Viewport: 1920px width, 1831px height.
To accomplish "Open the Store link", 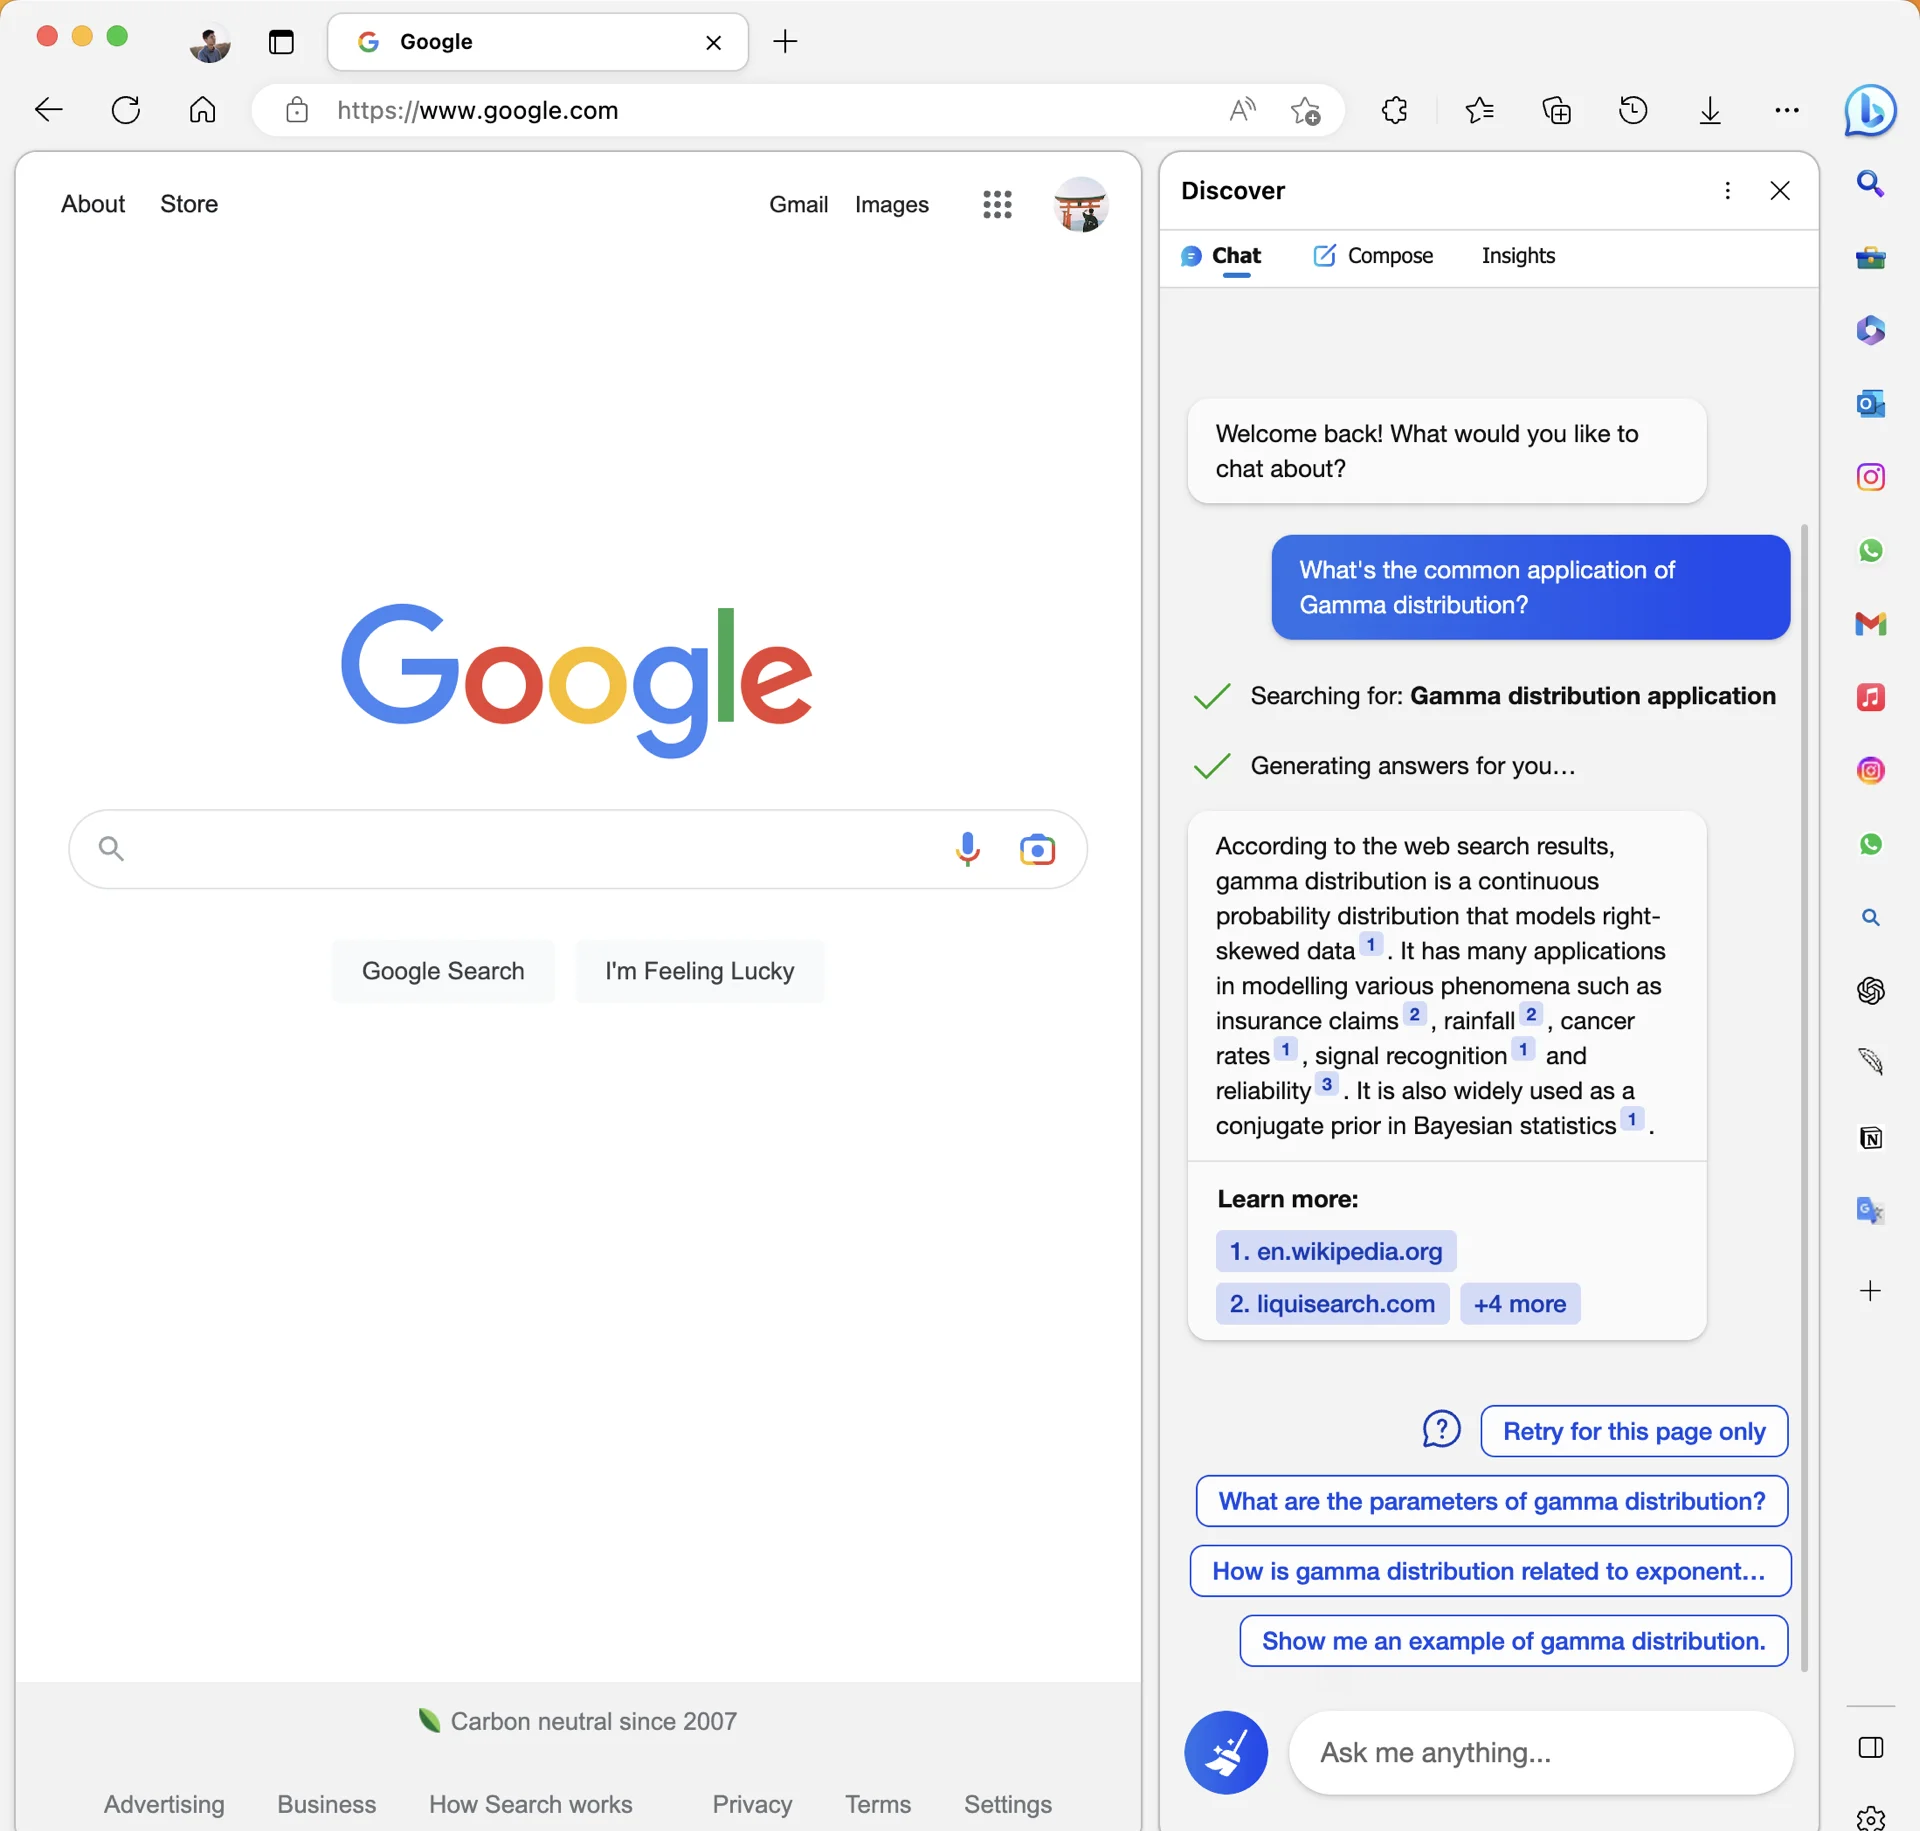I will [x=189, y=204].
